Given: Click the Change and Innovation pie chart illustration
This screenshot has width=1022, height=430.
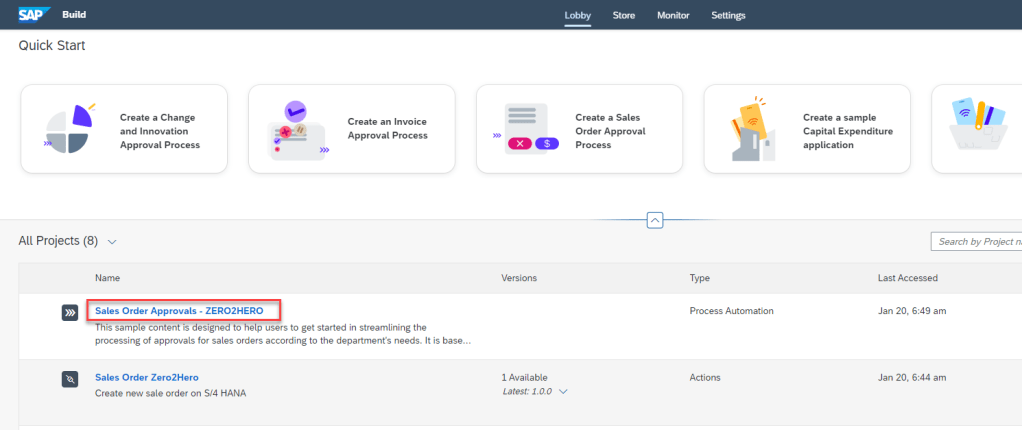Looking at the screenshot, I should tap(68, 130).
